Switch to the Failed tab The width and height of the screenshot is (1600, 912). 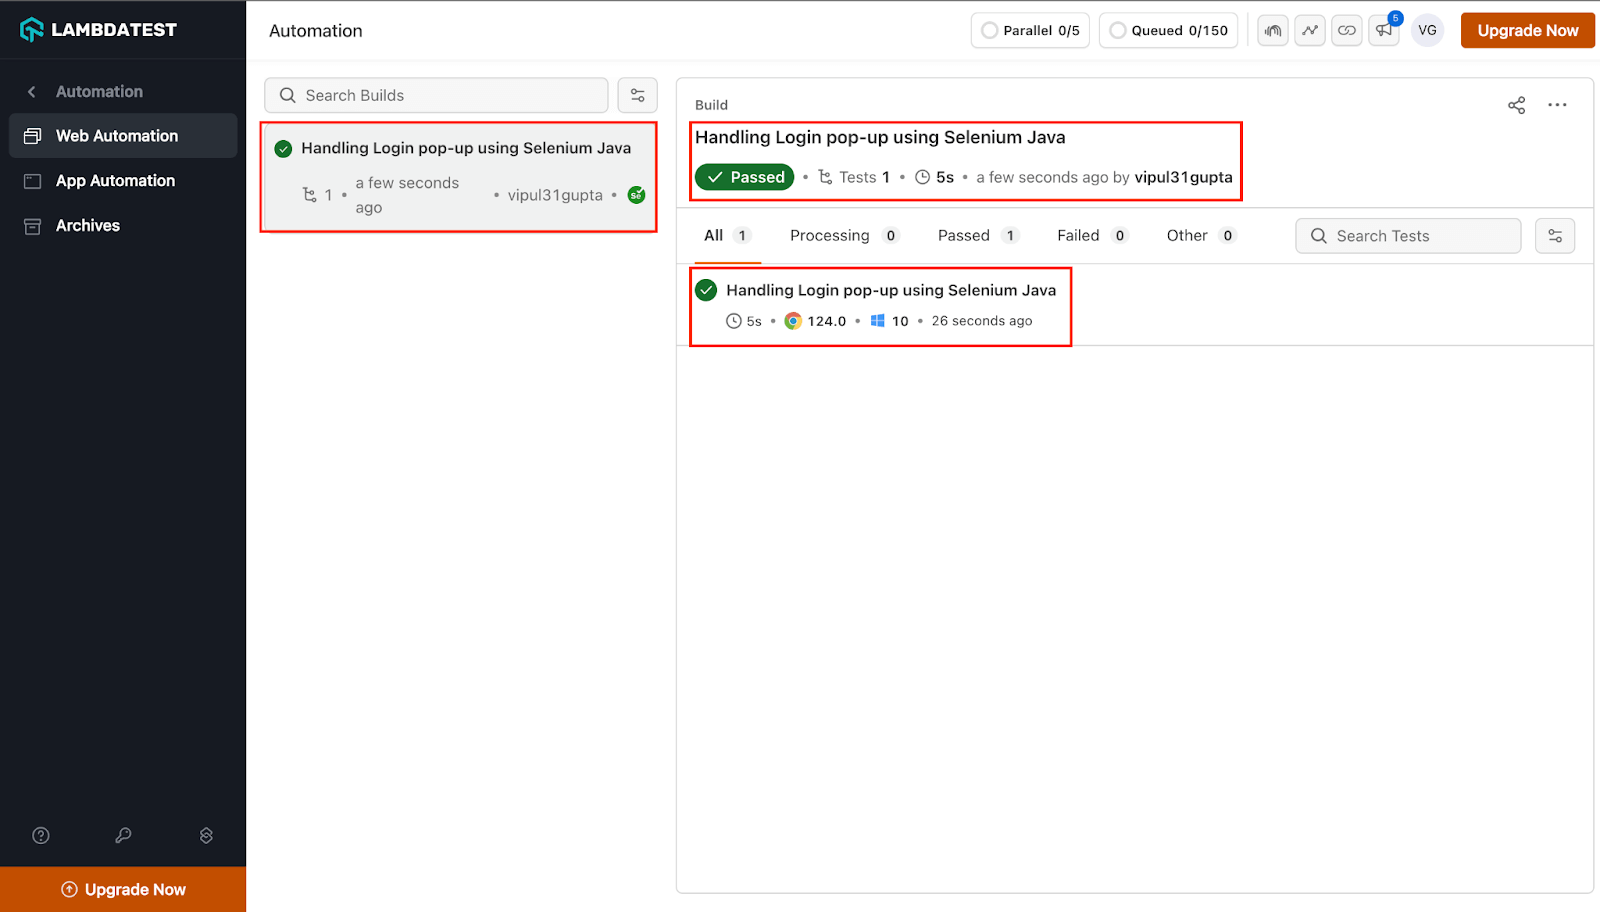click(1080, 235)
